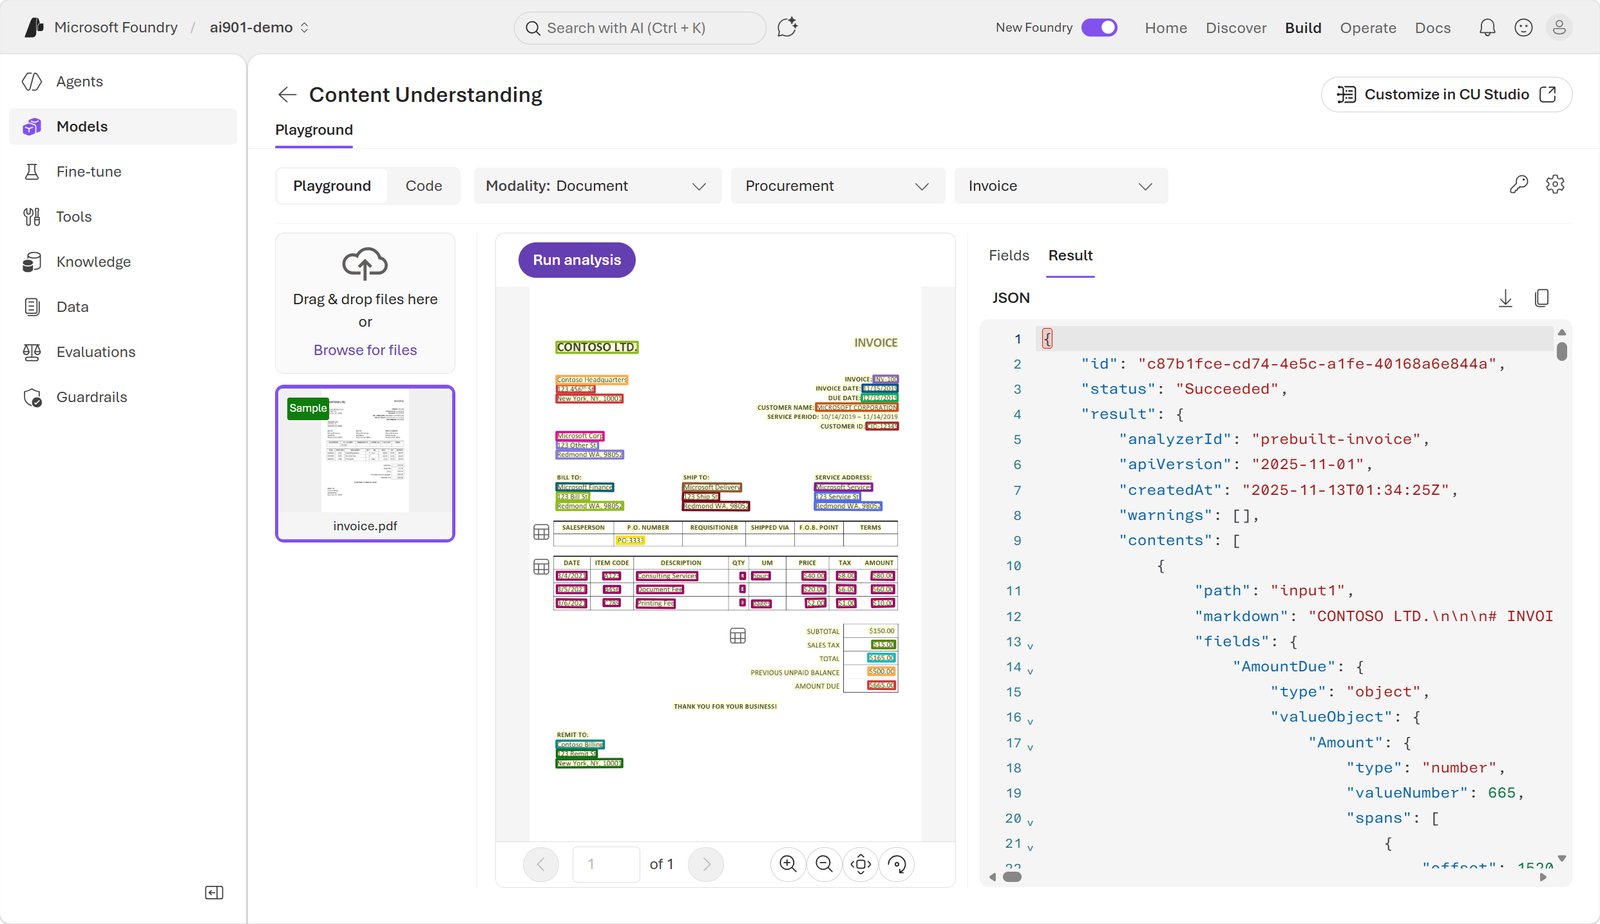The height and width of the screenshot is (924, 1600).
Task: Rotate the document
Action: [897, 864]
